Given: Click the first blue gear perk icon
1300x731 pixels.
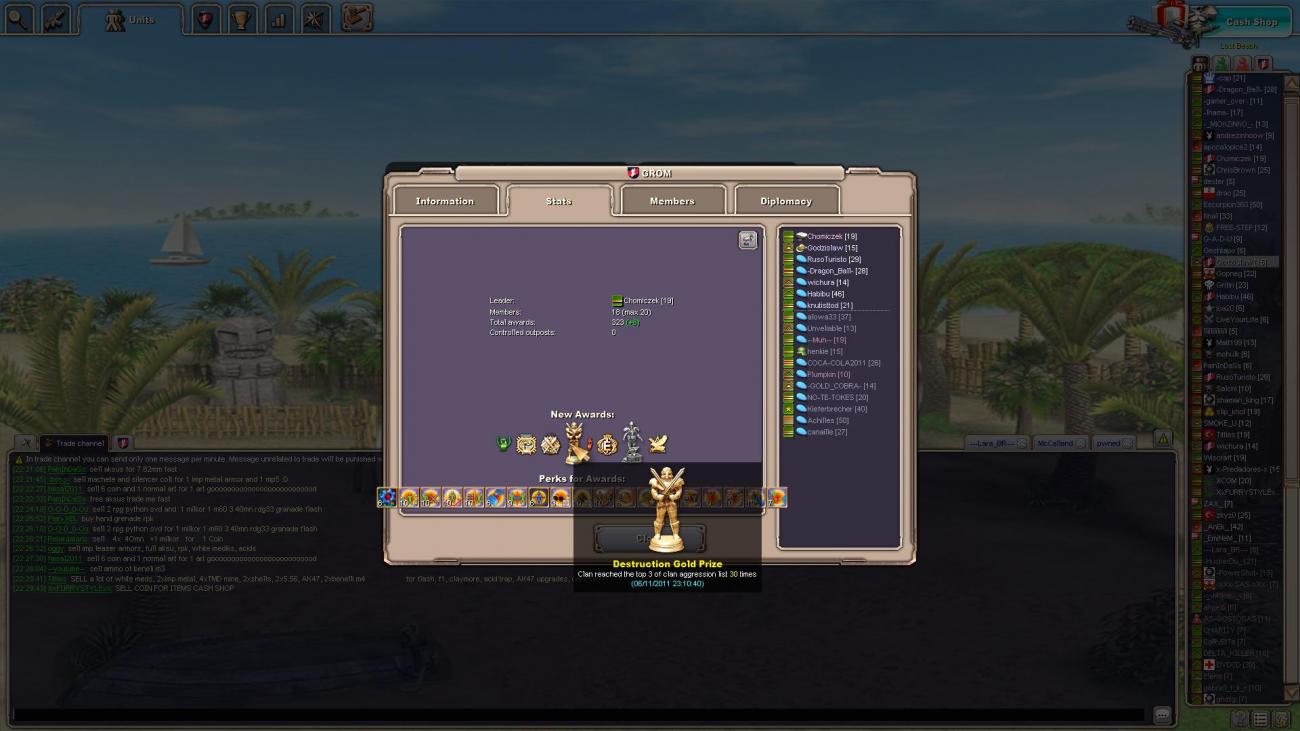Looking at the screenshot, I should click(387, 497).
